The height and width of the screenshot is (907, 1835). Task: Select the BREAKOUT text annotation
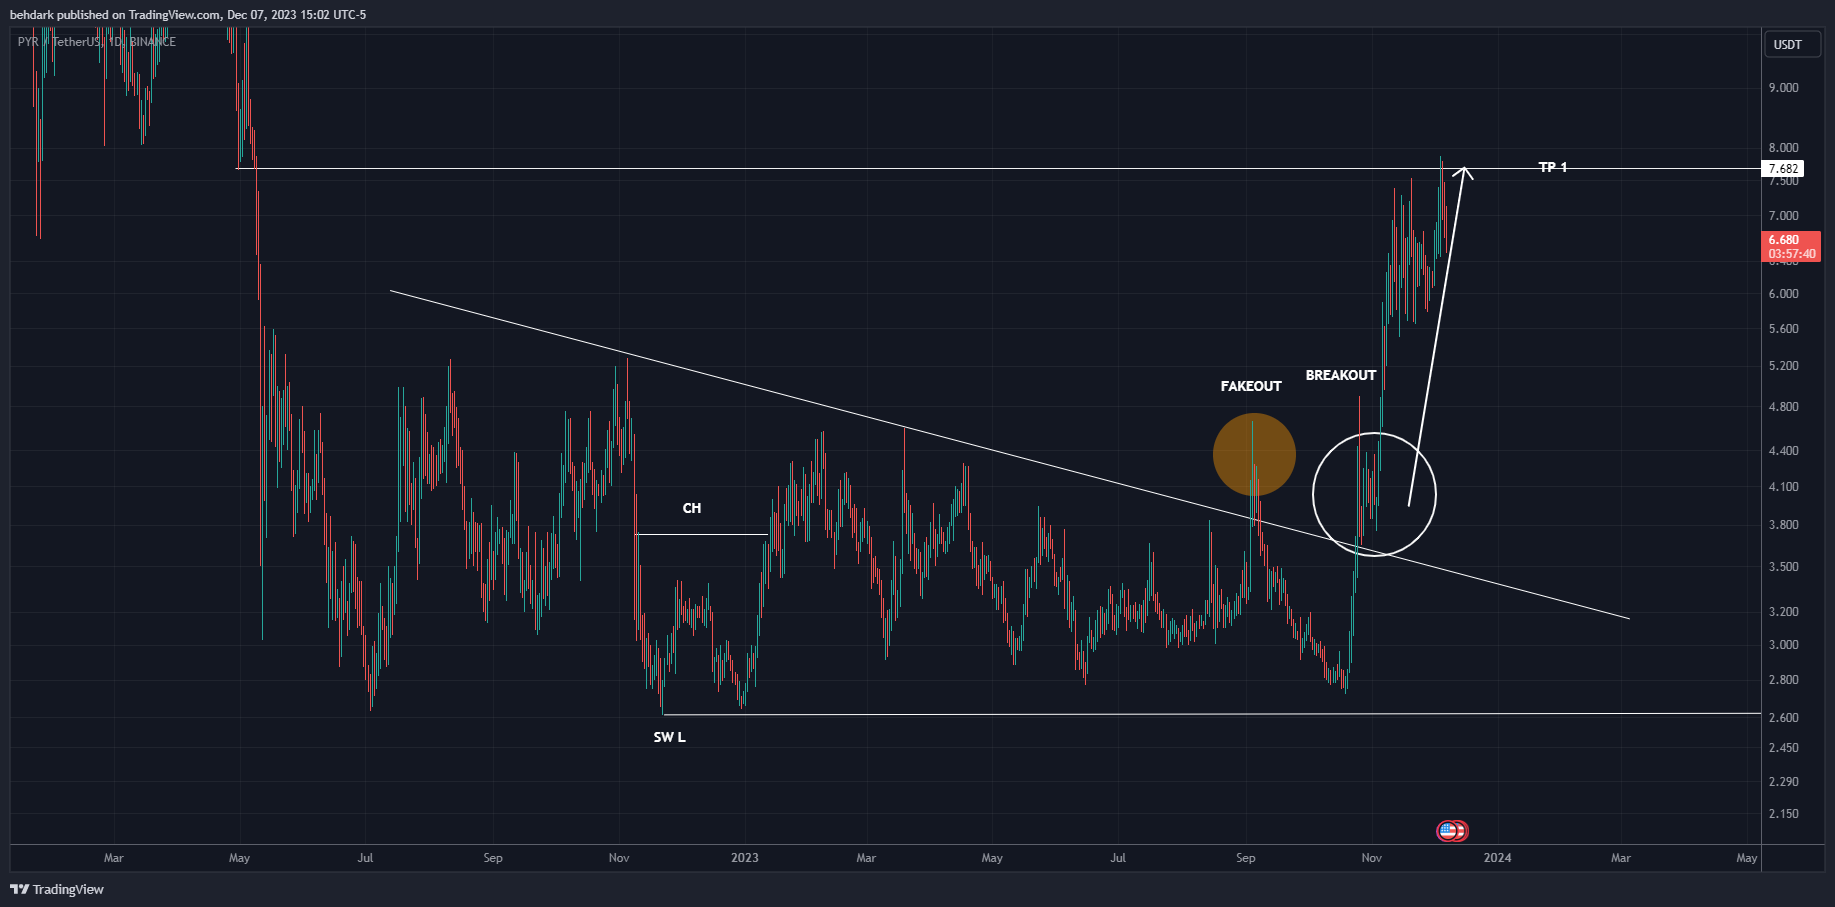(x=1341, y=375)
